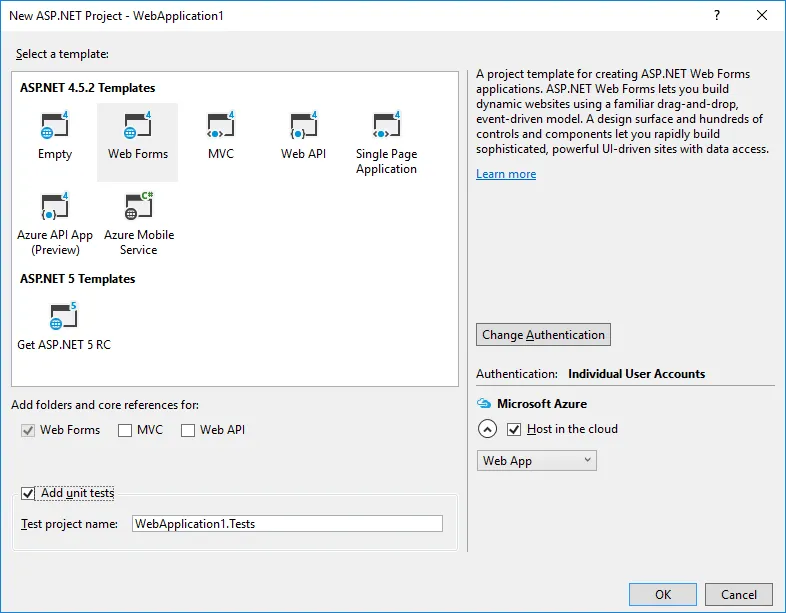Choose the MVC template icon
This screenshot has width=786, height=613.
(x=221, y=124)
